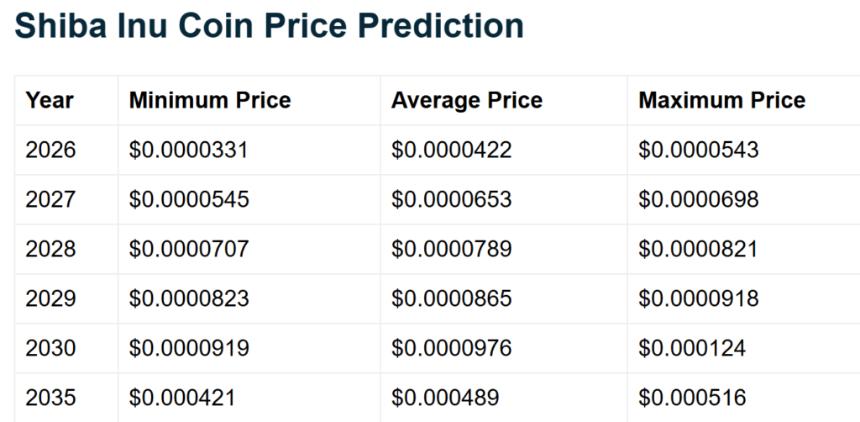Image resolution: width=860 pixels, height=422 pixels.
Task: Select the 2027 year cell
Action: tap(50, 200)
